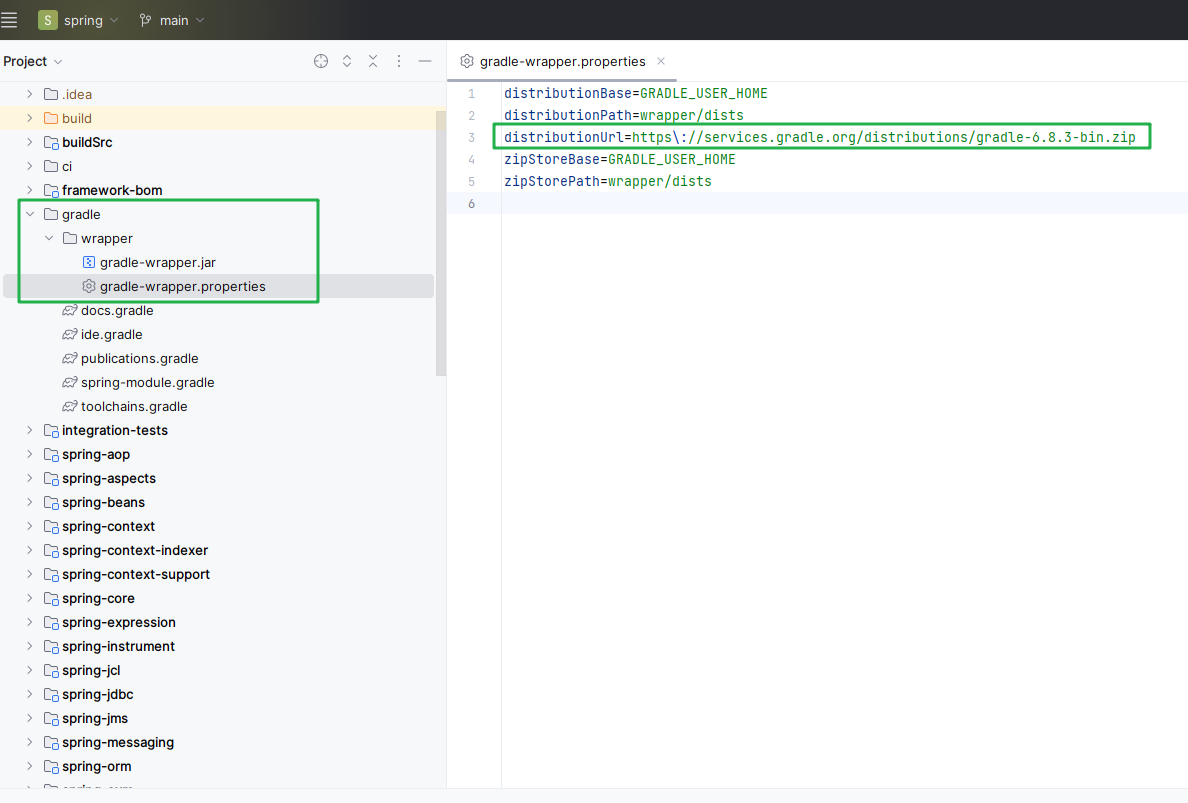Select the ci folder row
Viewport: 1188px width, 803px height.
coord(218,166)
